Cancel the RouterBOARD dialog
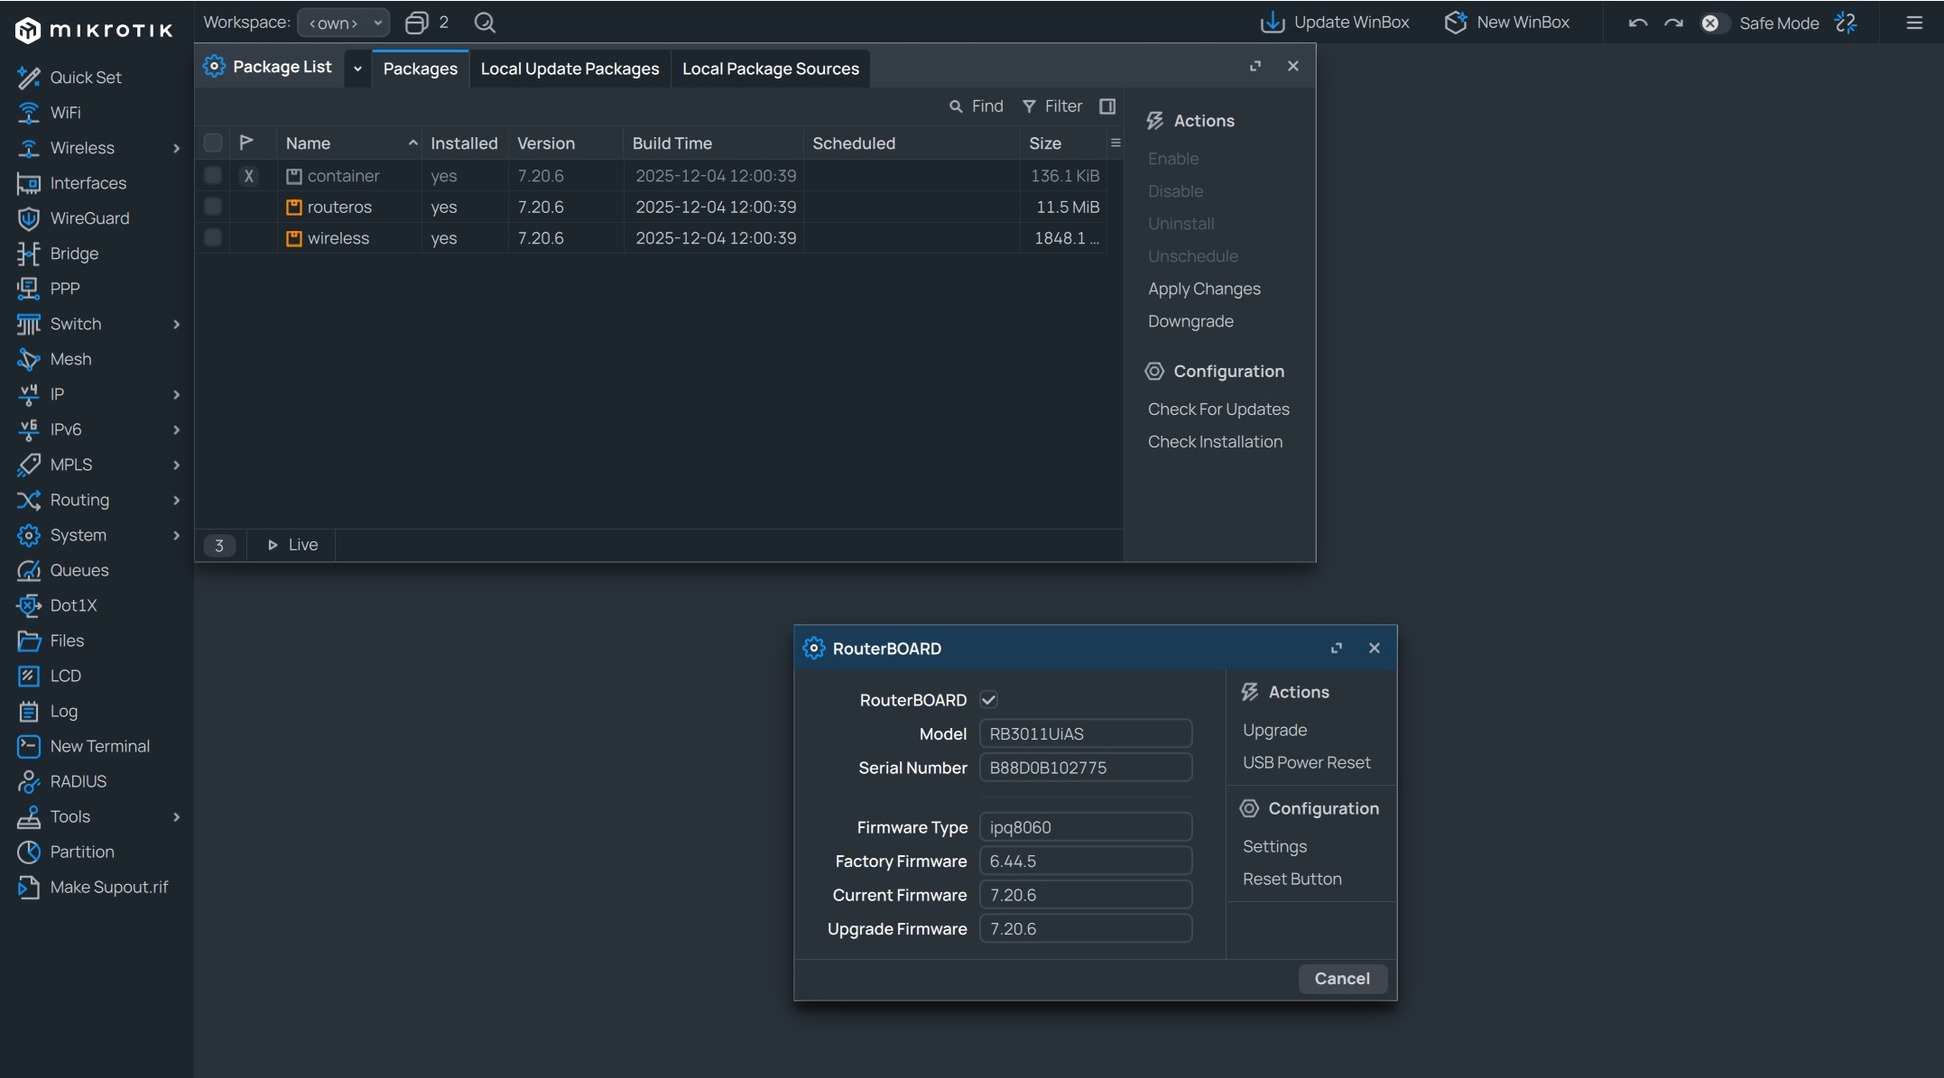The height and width of the screenshot is (1078, 1944). (1342, 979)
